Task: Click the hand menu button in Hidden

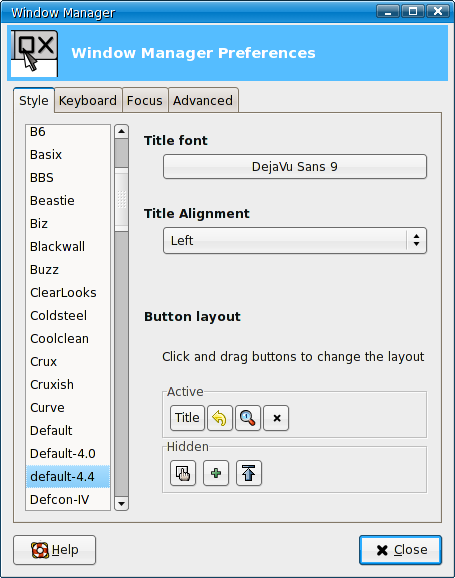Action: tap(183, 473)
